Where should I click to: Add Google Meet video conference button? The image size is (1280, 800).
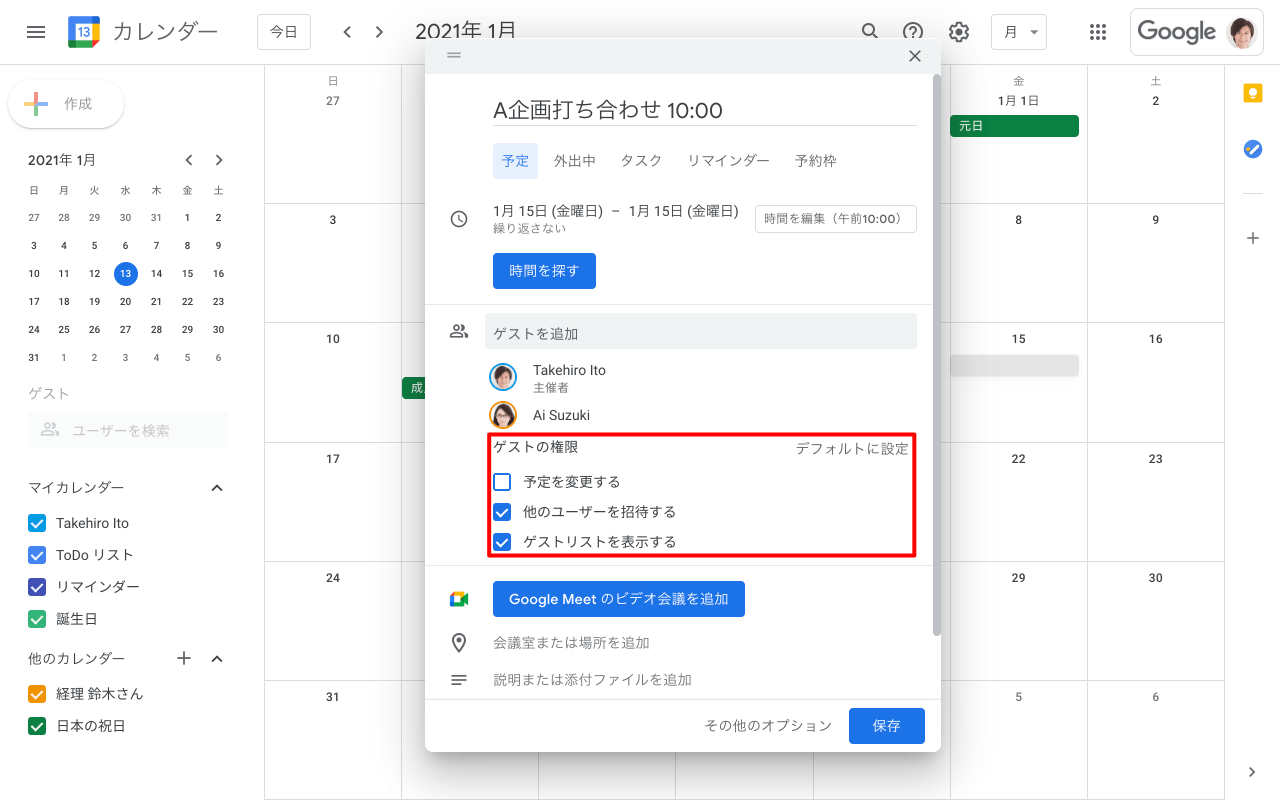(x=619, y=599)
